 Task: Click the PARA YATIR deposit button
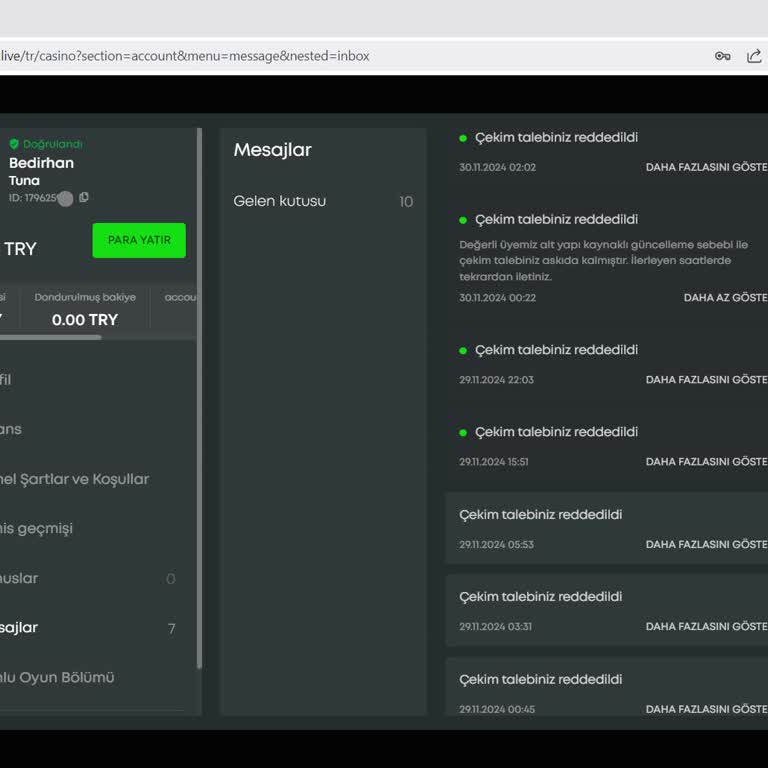point(139,240)
